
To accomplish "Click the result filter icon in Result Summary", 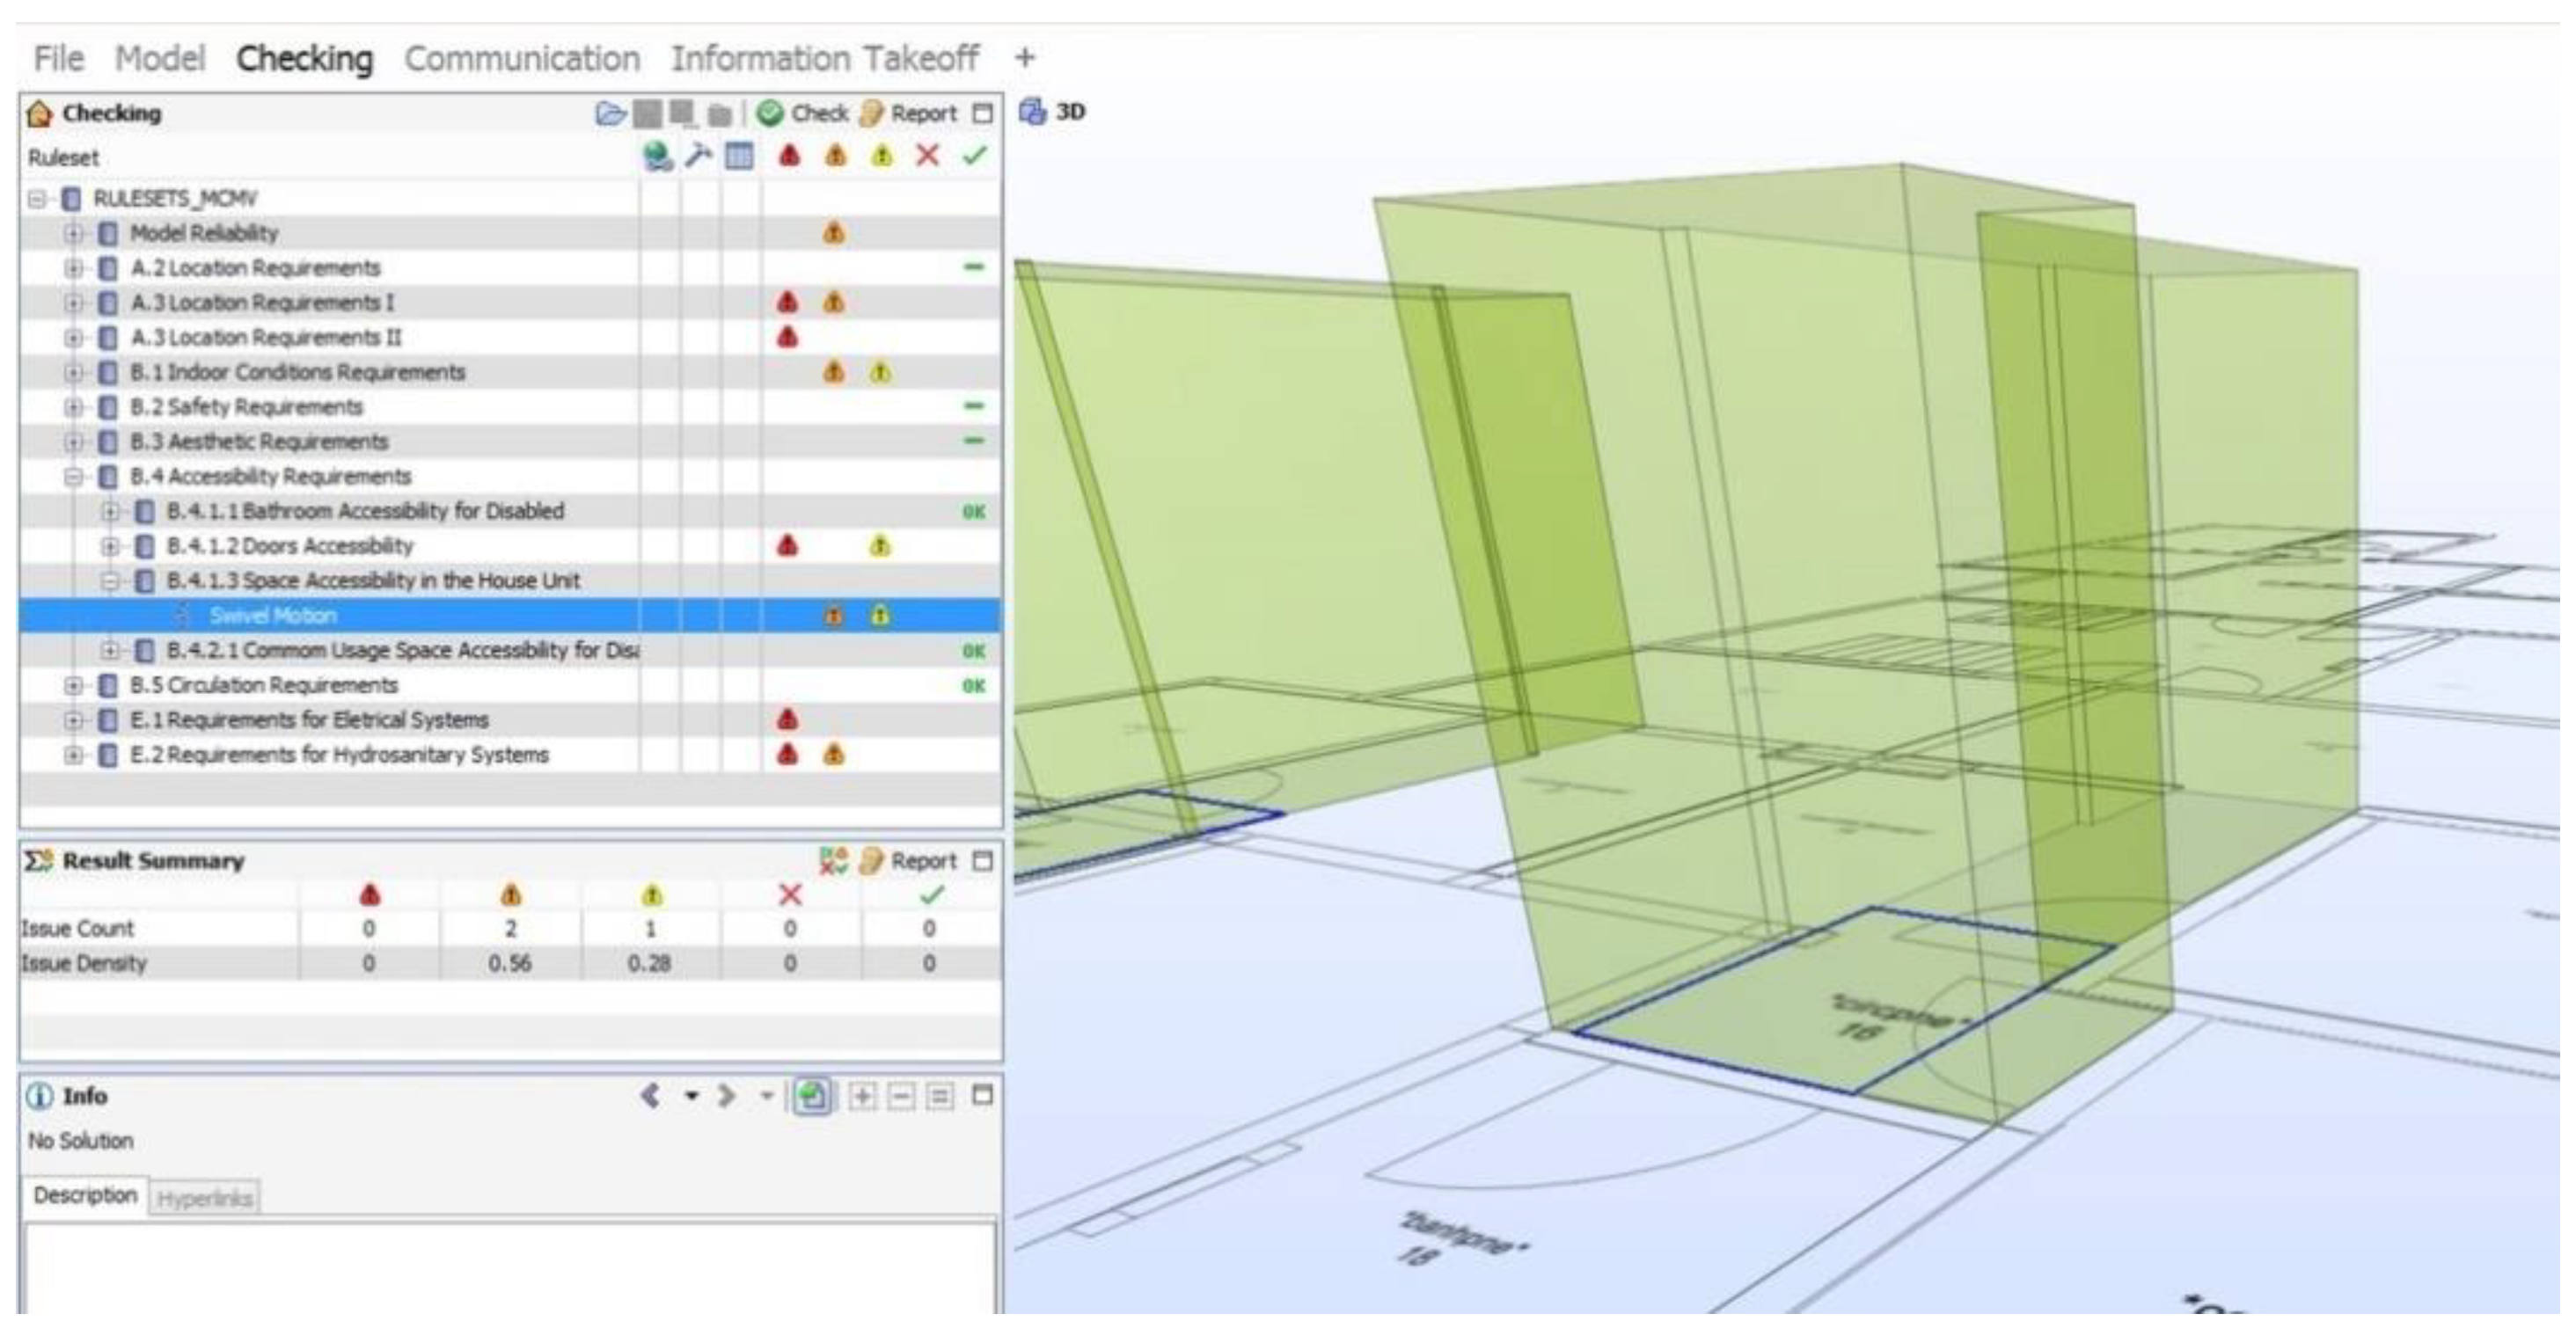I will (833, 861).
